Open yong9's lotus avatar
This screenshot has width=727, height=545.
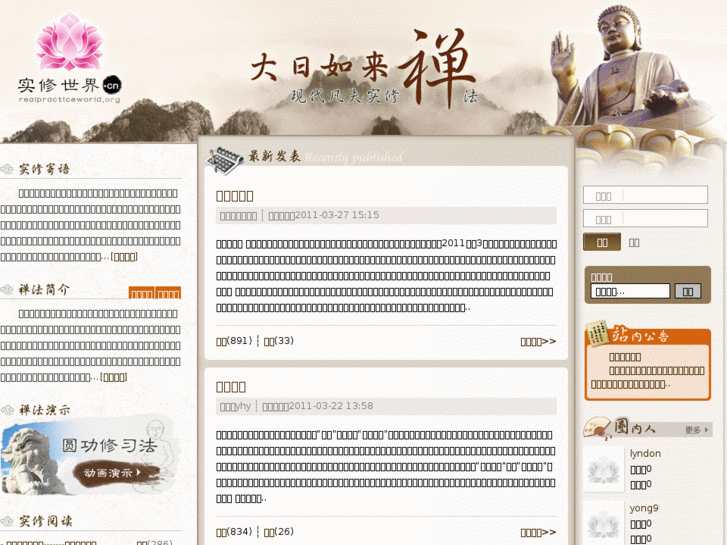[x=603, y=523]
